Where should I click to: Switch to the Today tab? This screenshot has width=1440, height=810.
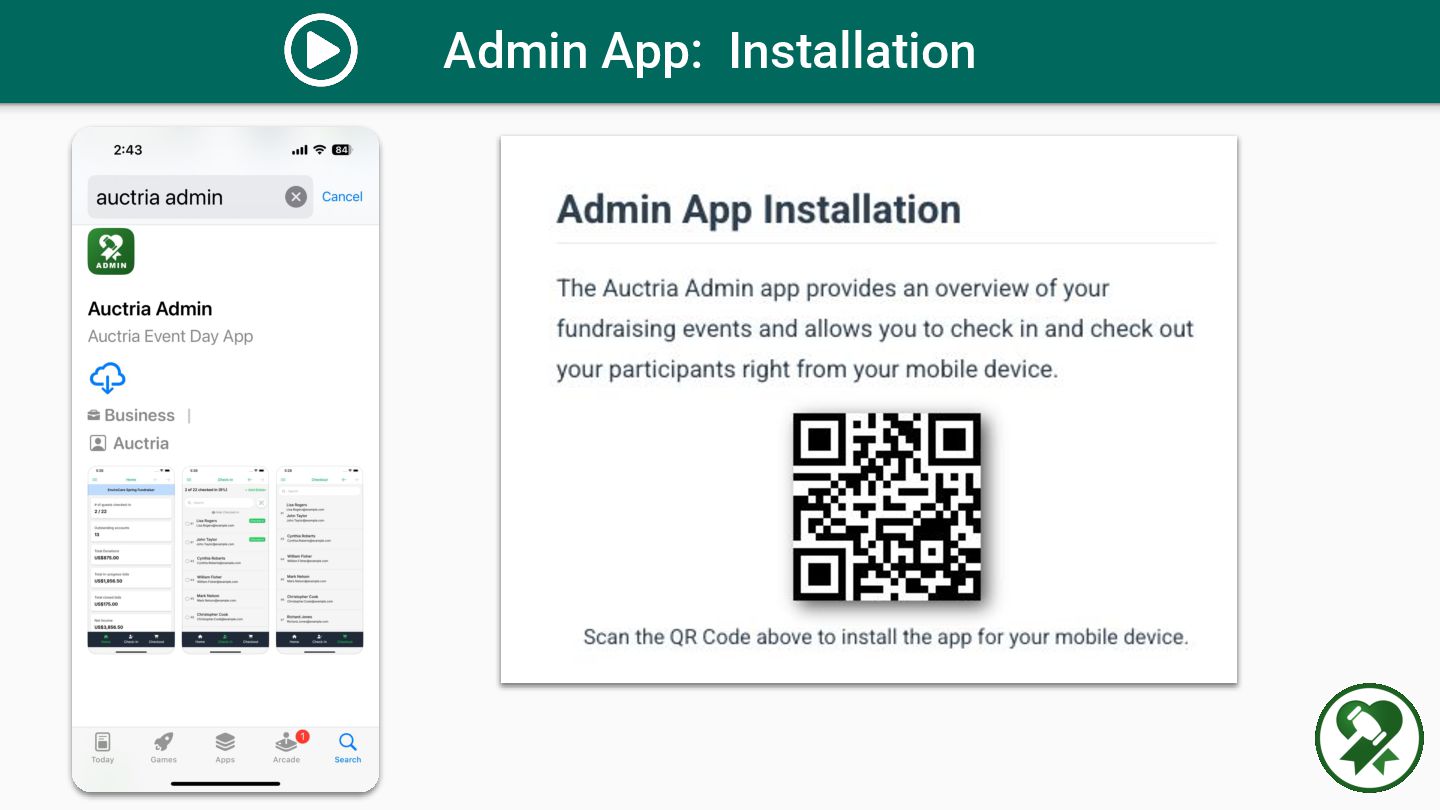point(103,748)
